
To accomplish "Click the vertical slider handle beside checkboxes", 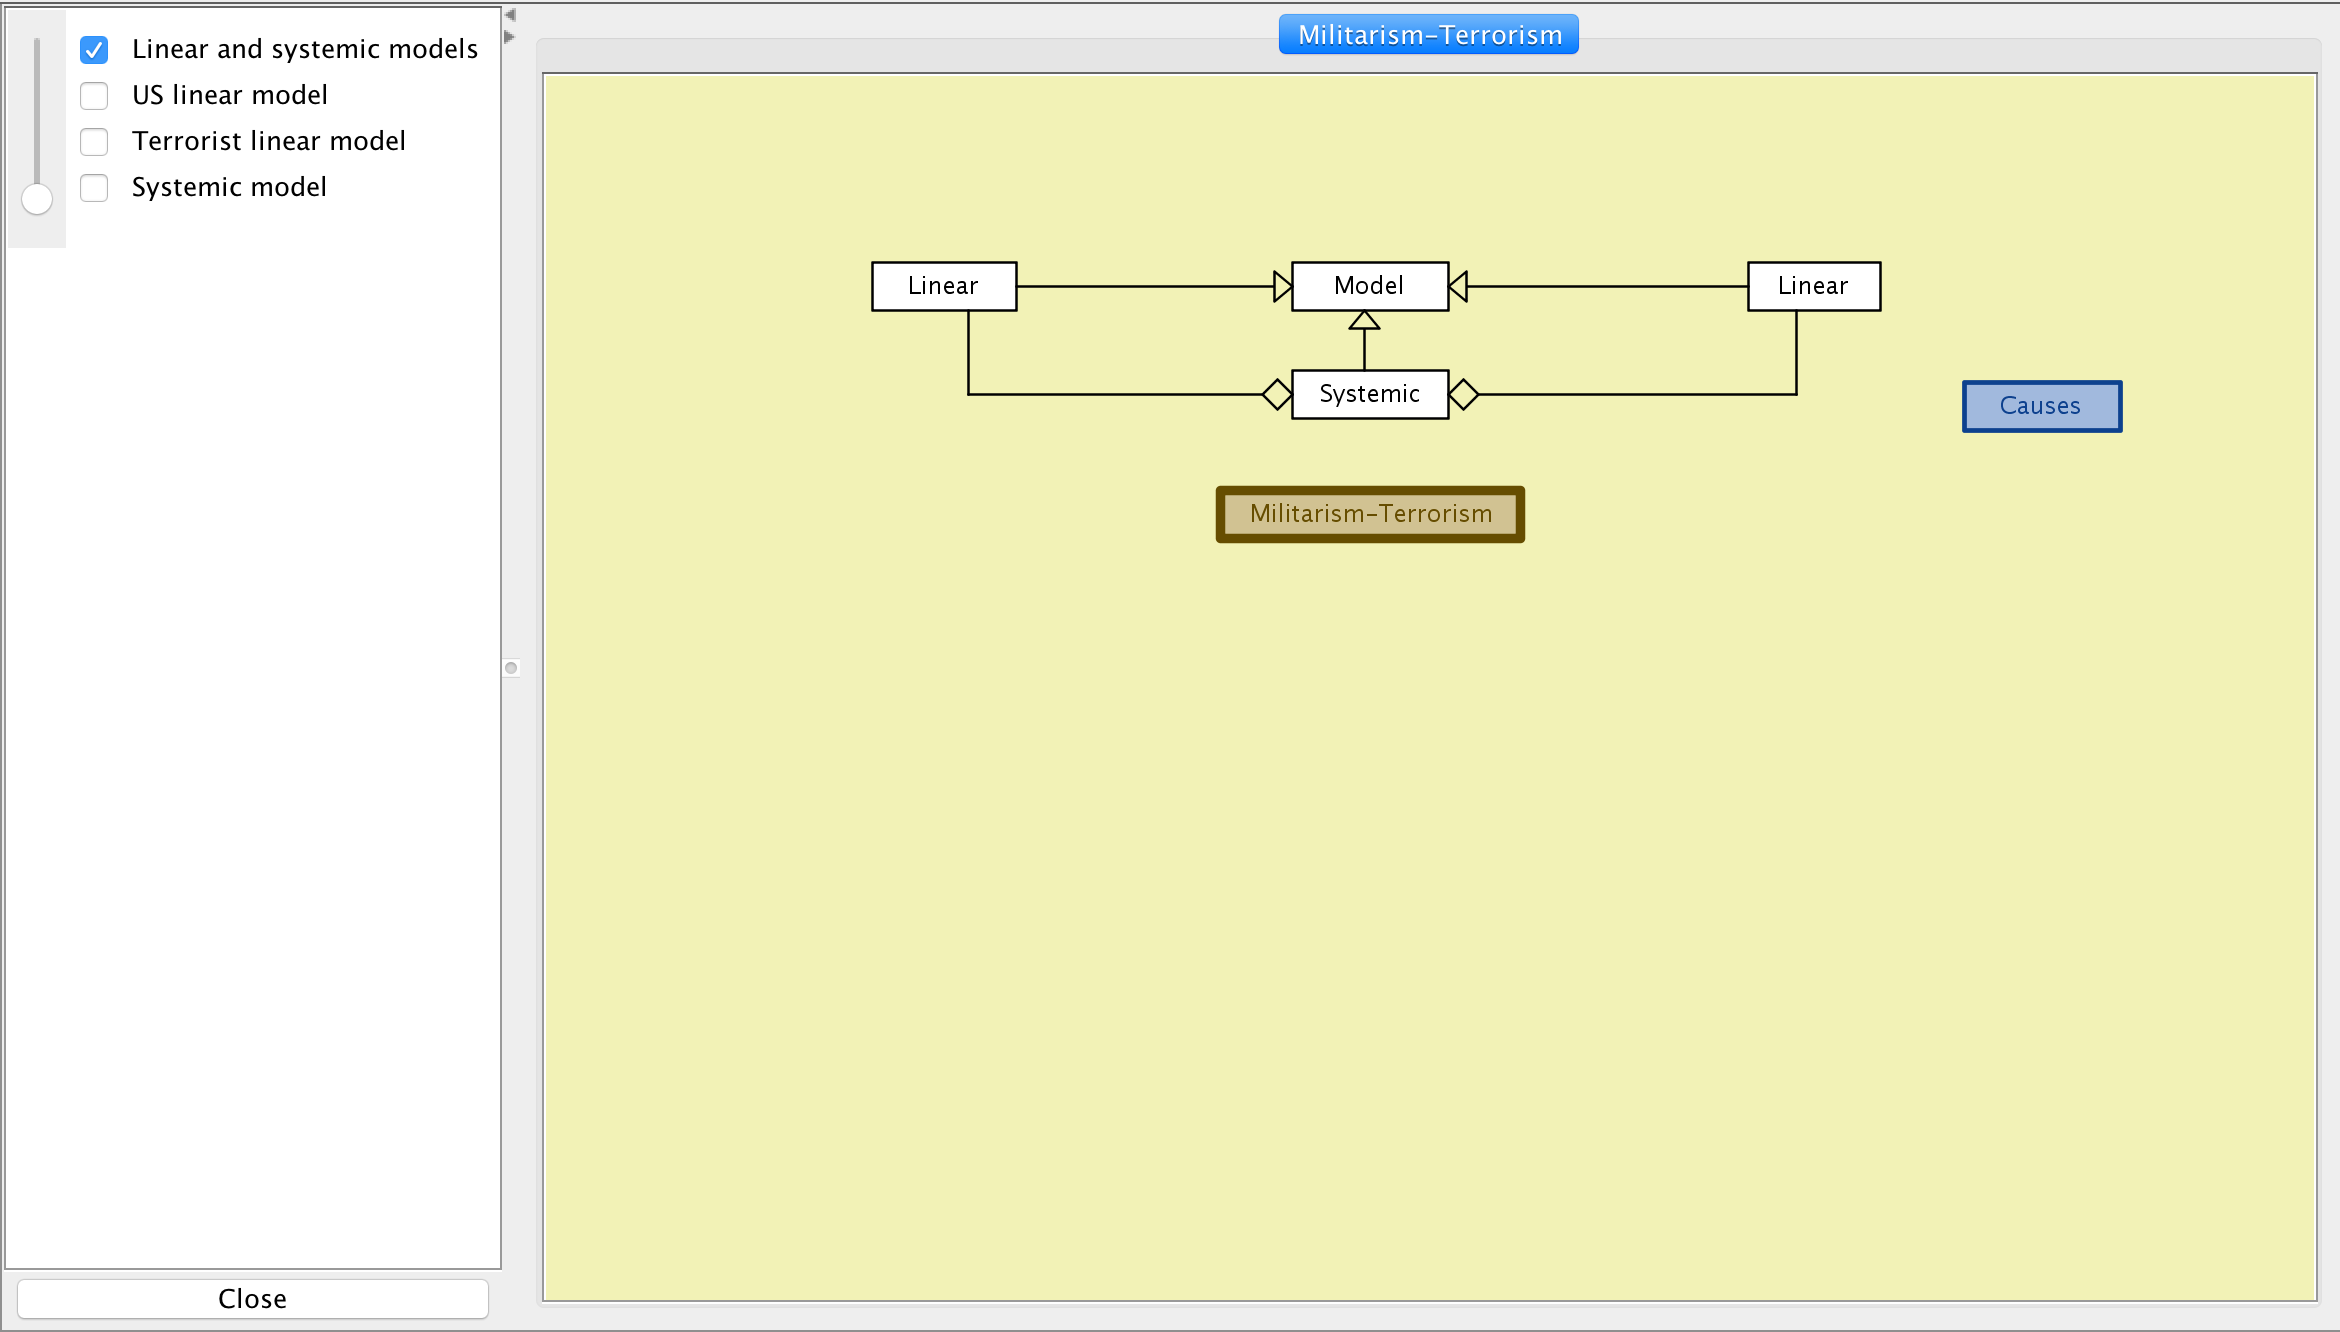I will pyautogui.click(x=37, y=199).
